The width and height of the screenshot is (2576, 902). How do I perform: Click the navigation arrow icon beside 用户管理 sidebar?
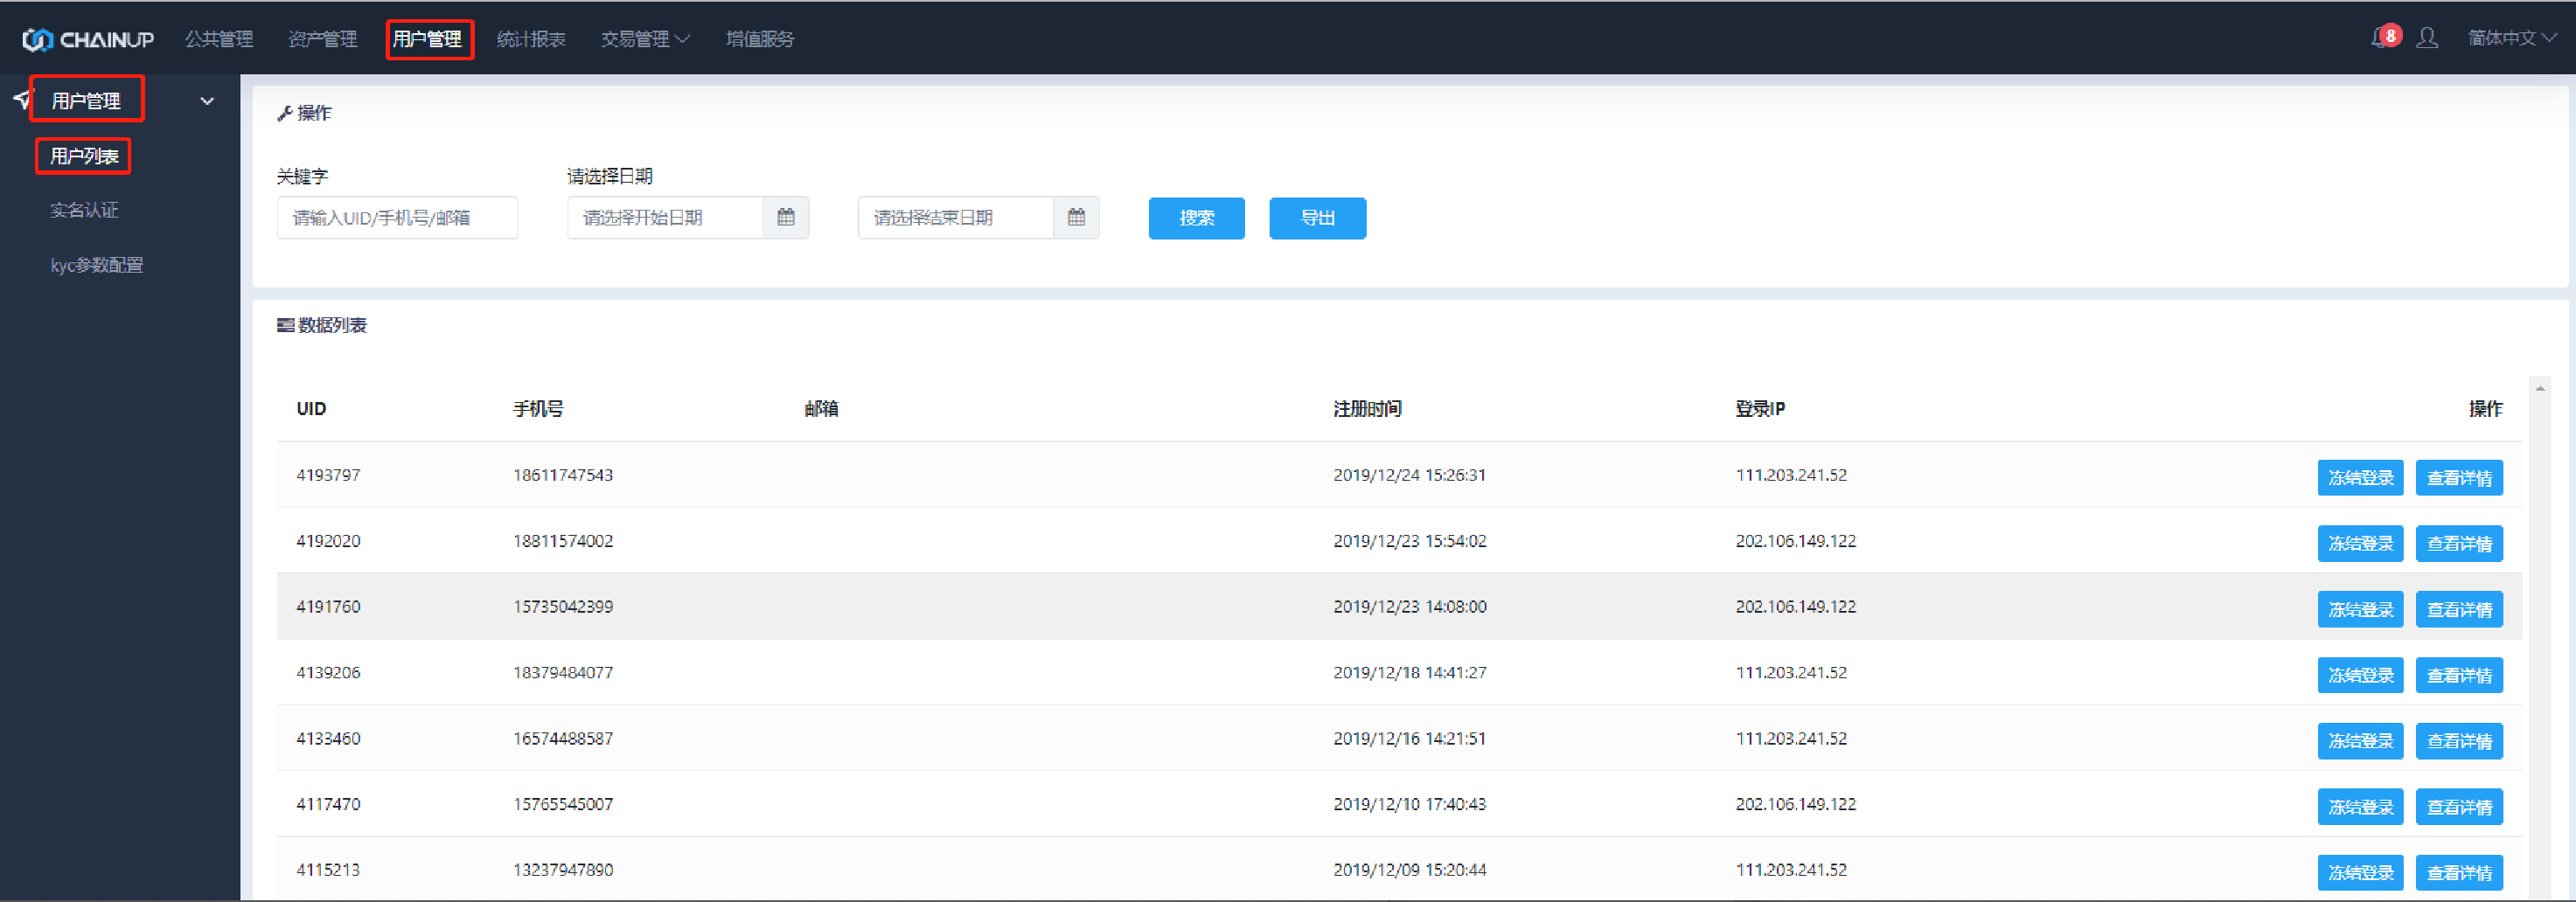tap(22, 99)
